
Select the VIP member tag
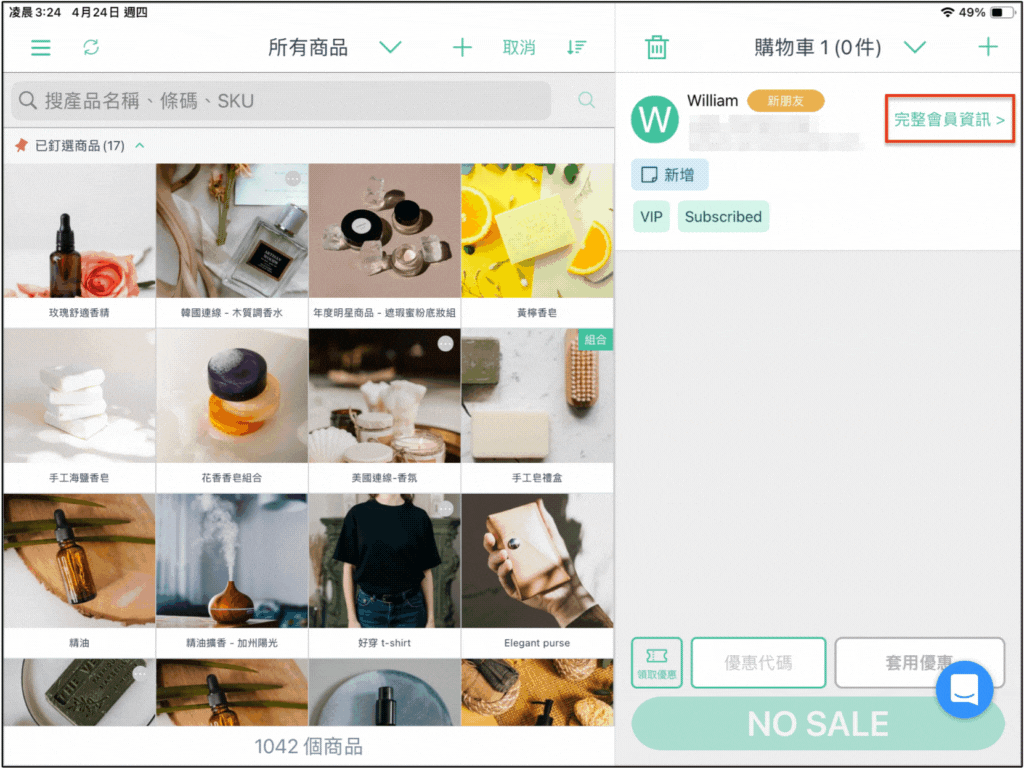651,216
